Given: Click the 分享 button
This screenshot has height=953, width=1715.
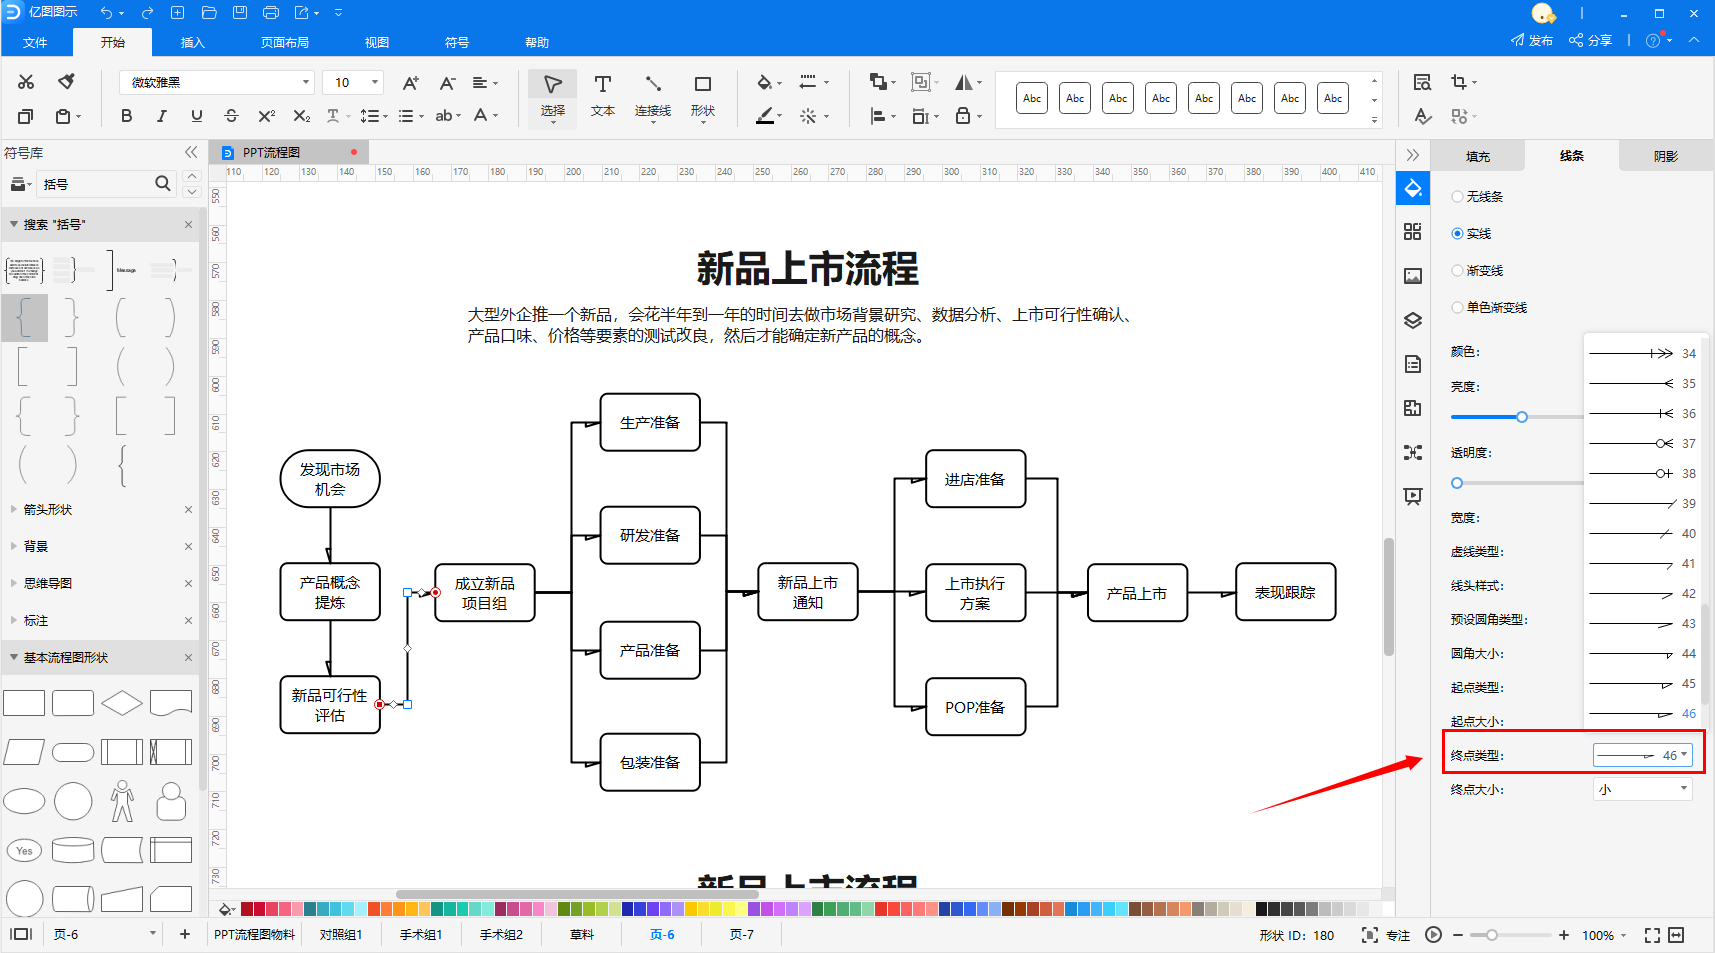Looking at the screenshot, I should (x=1590, y=40).
